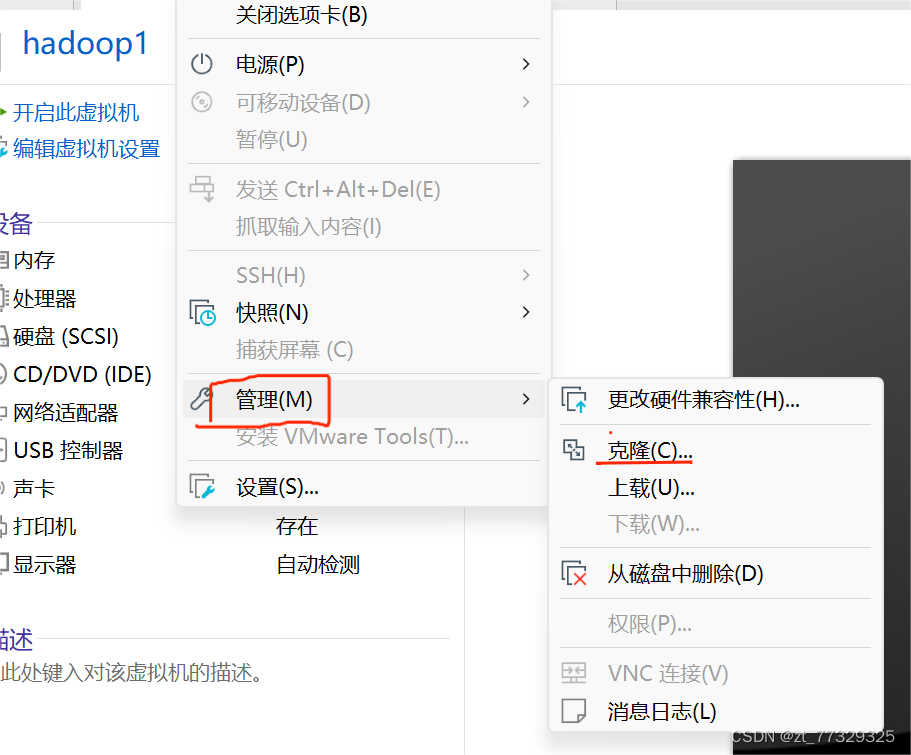Click the 自动检测 value for the display
The width and height of the screenshot is (911, 755).
pyautogui.click(x=318, y=564)
